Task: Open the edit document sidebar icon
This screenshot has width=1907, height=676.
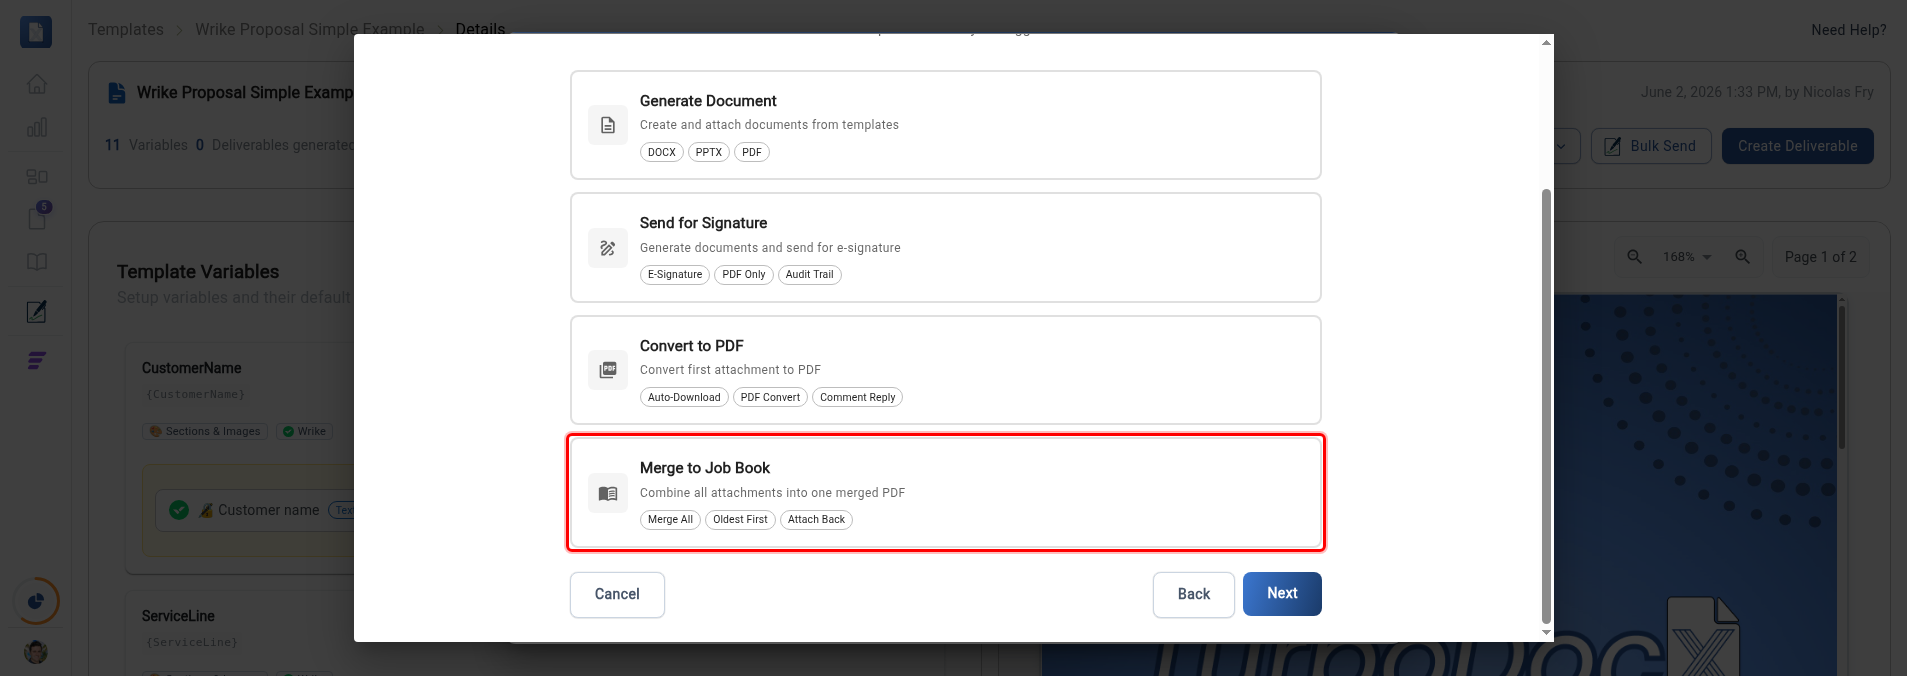Action: click(37, 312)
